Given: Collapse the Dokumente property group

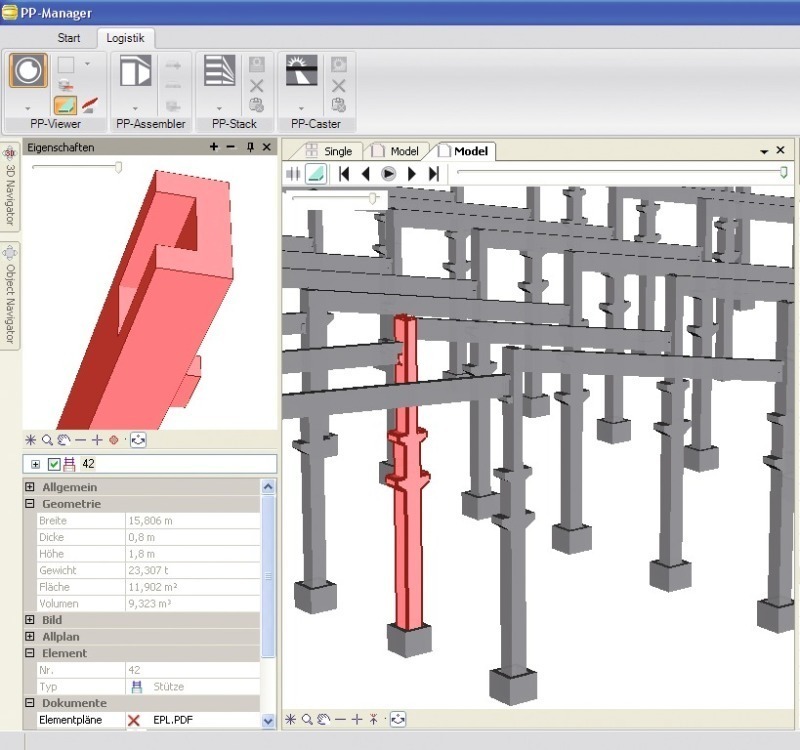Looking at the screenshot, I should pyautogui.click(x=30, y=703).
